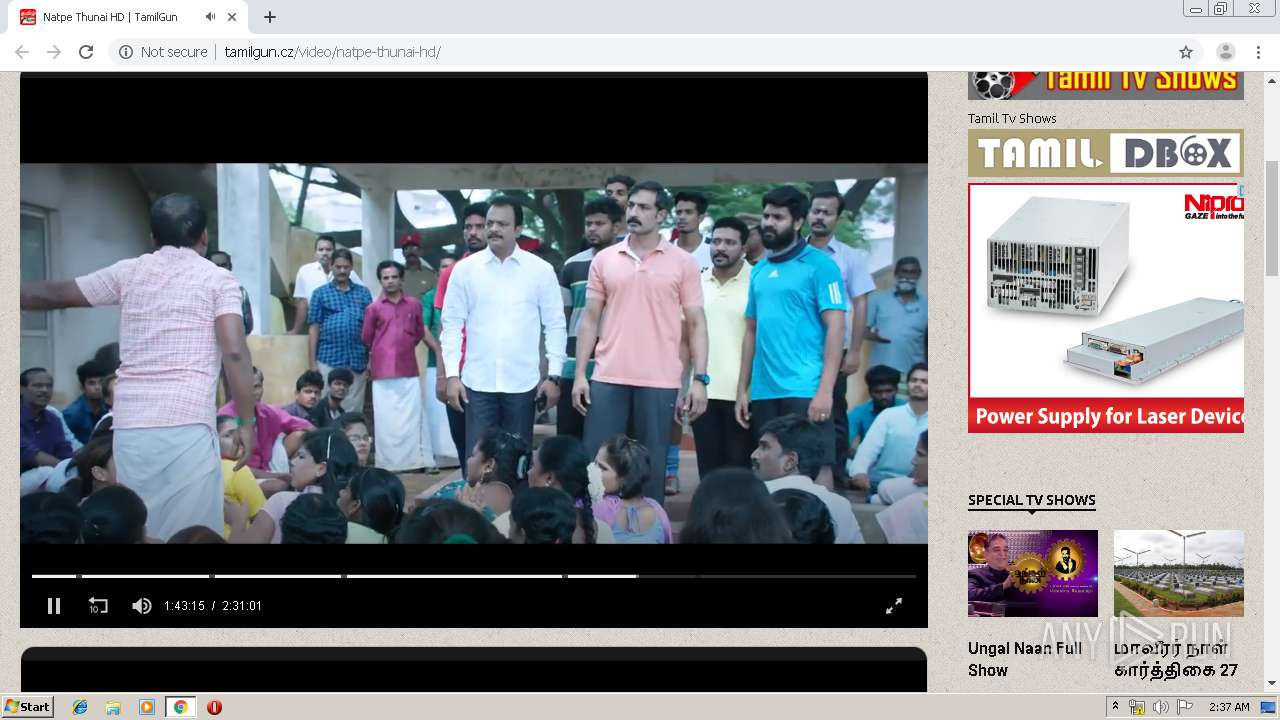Switch the video to fullscreen
This screenshot has height=720, width=1280.
tap(894, 606)
